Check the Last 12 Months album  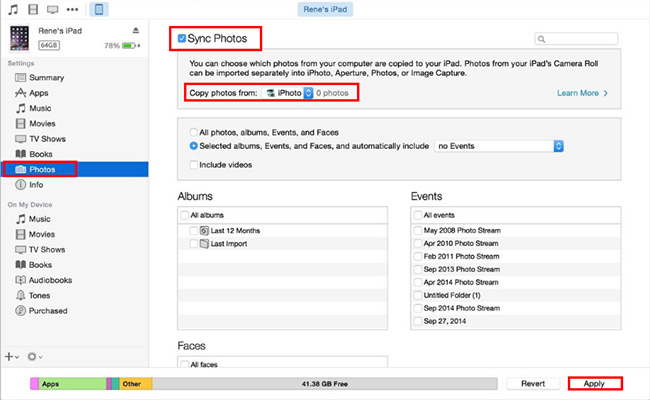point(193,230)
